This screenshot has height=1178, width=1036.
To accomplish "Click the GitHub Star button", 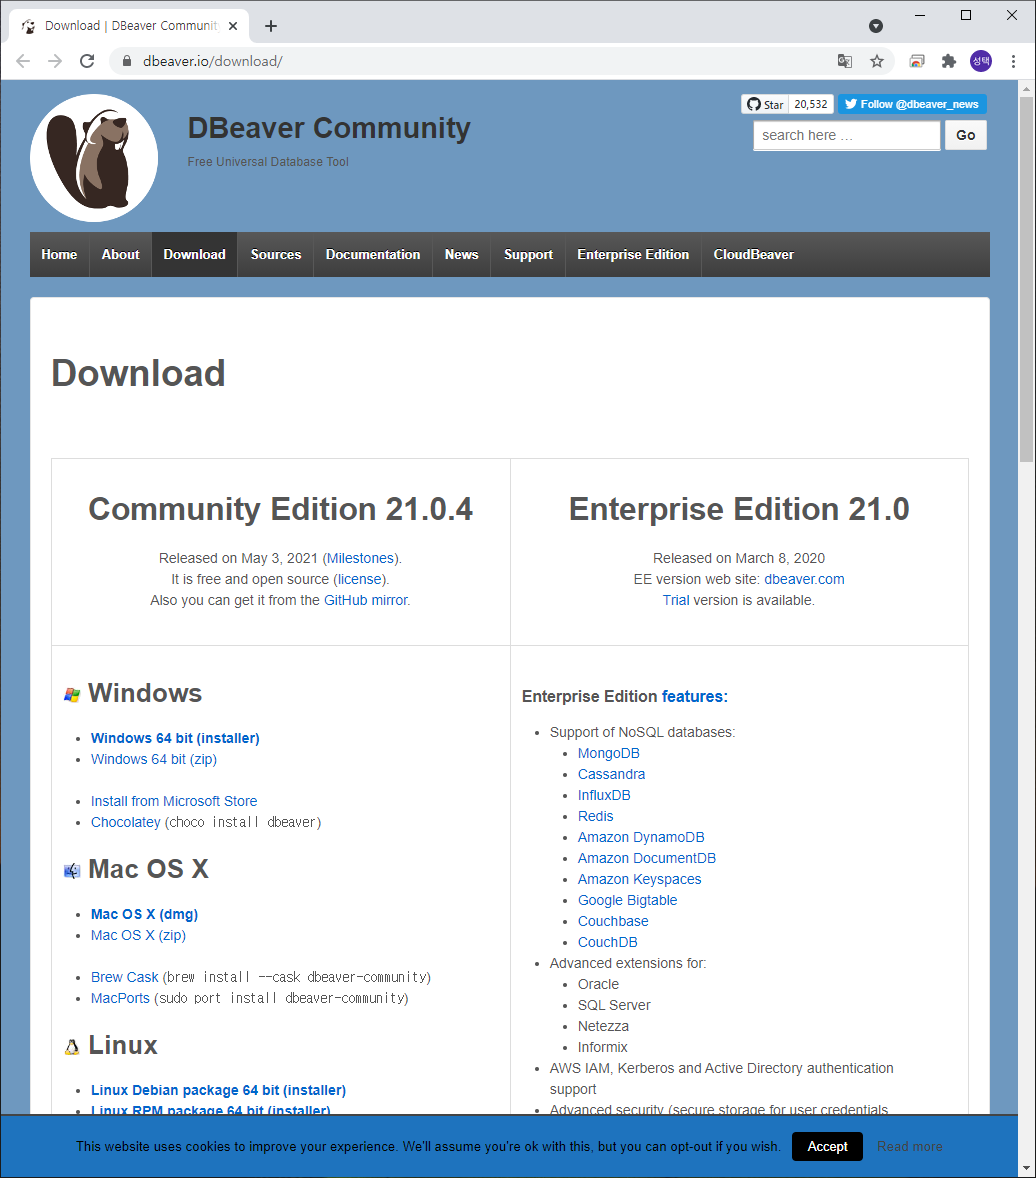I will point(765,104).
